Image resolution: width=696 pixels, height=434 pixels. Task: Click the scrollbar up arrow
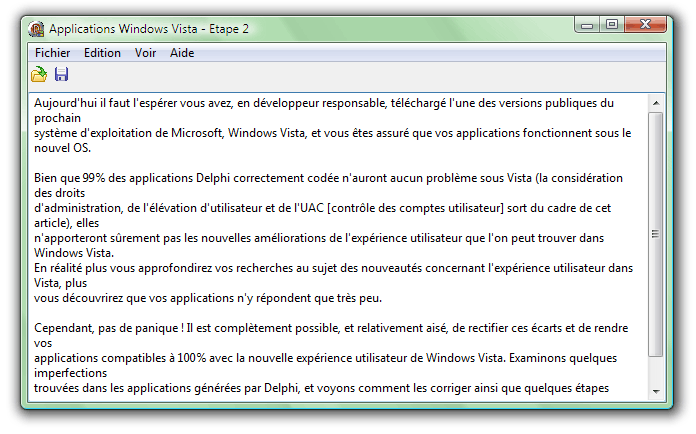pos(656,102)
